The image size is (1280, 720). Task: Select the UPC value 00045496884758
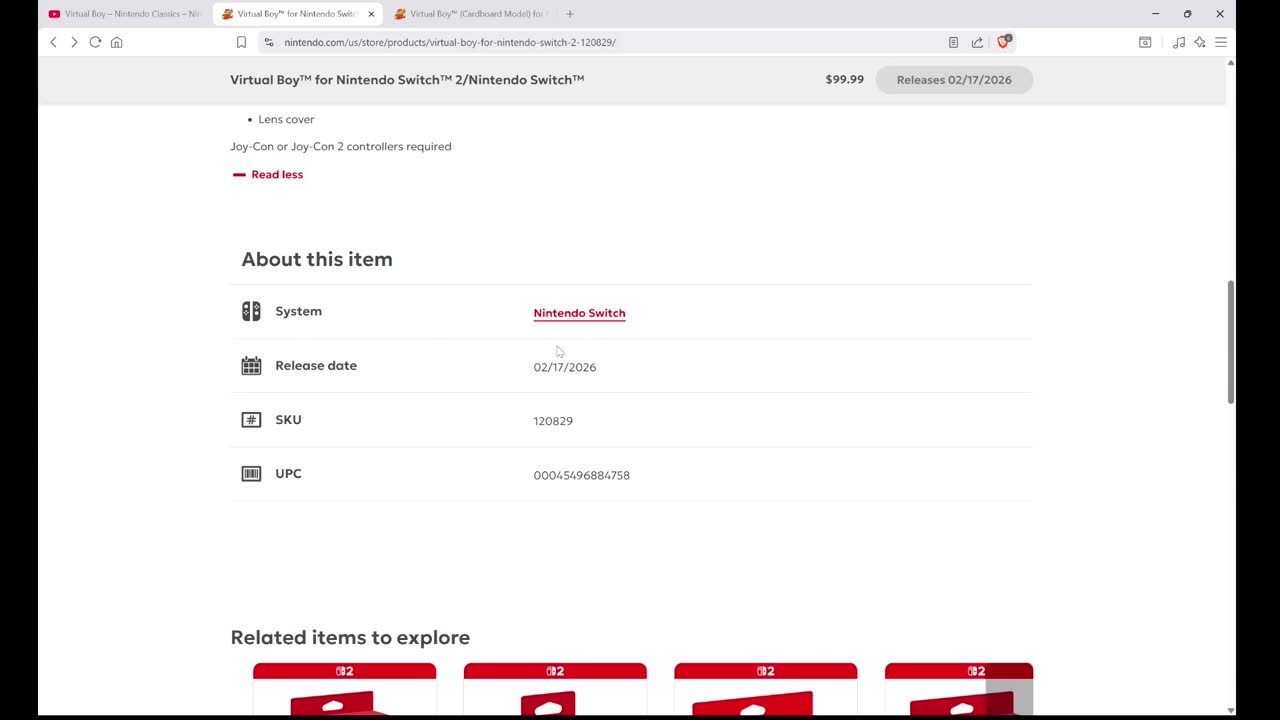point(581,475)
